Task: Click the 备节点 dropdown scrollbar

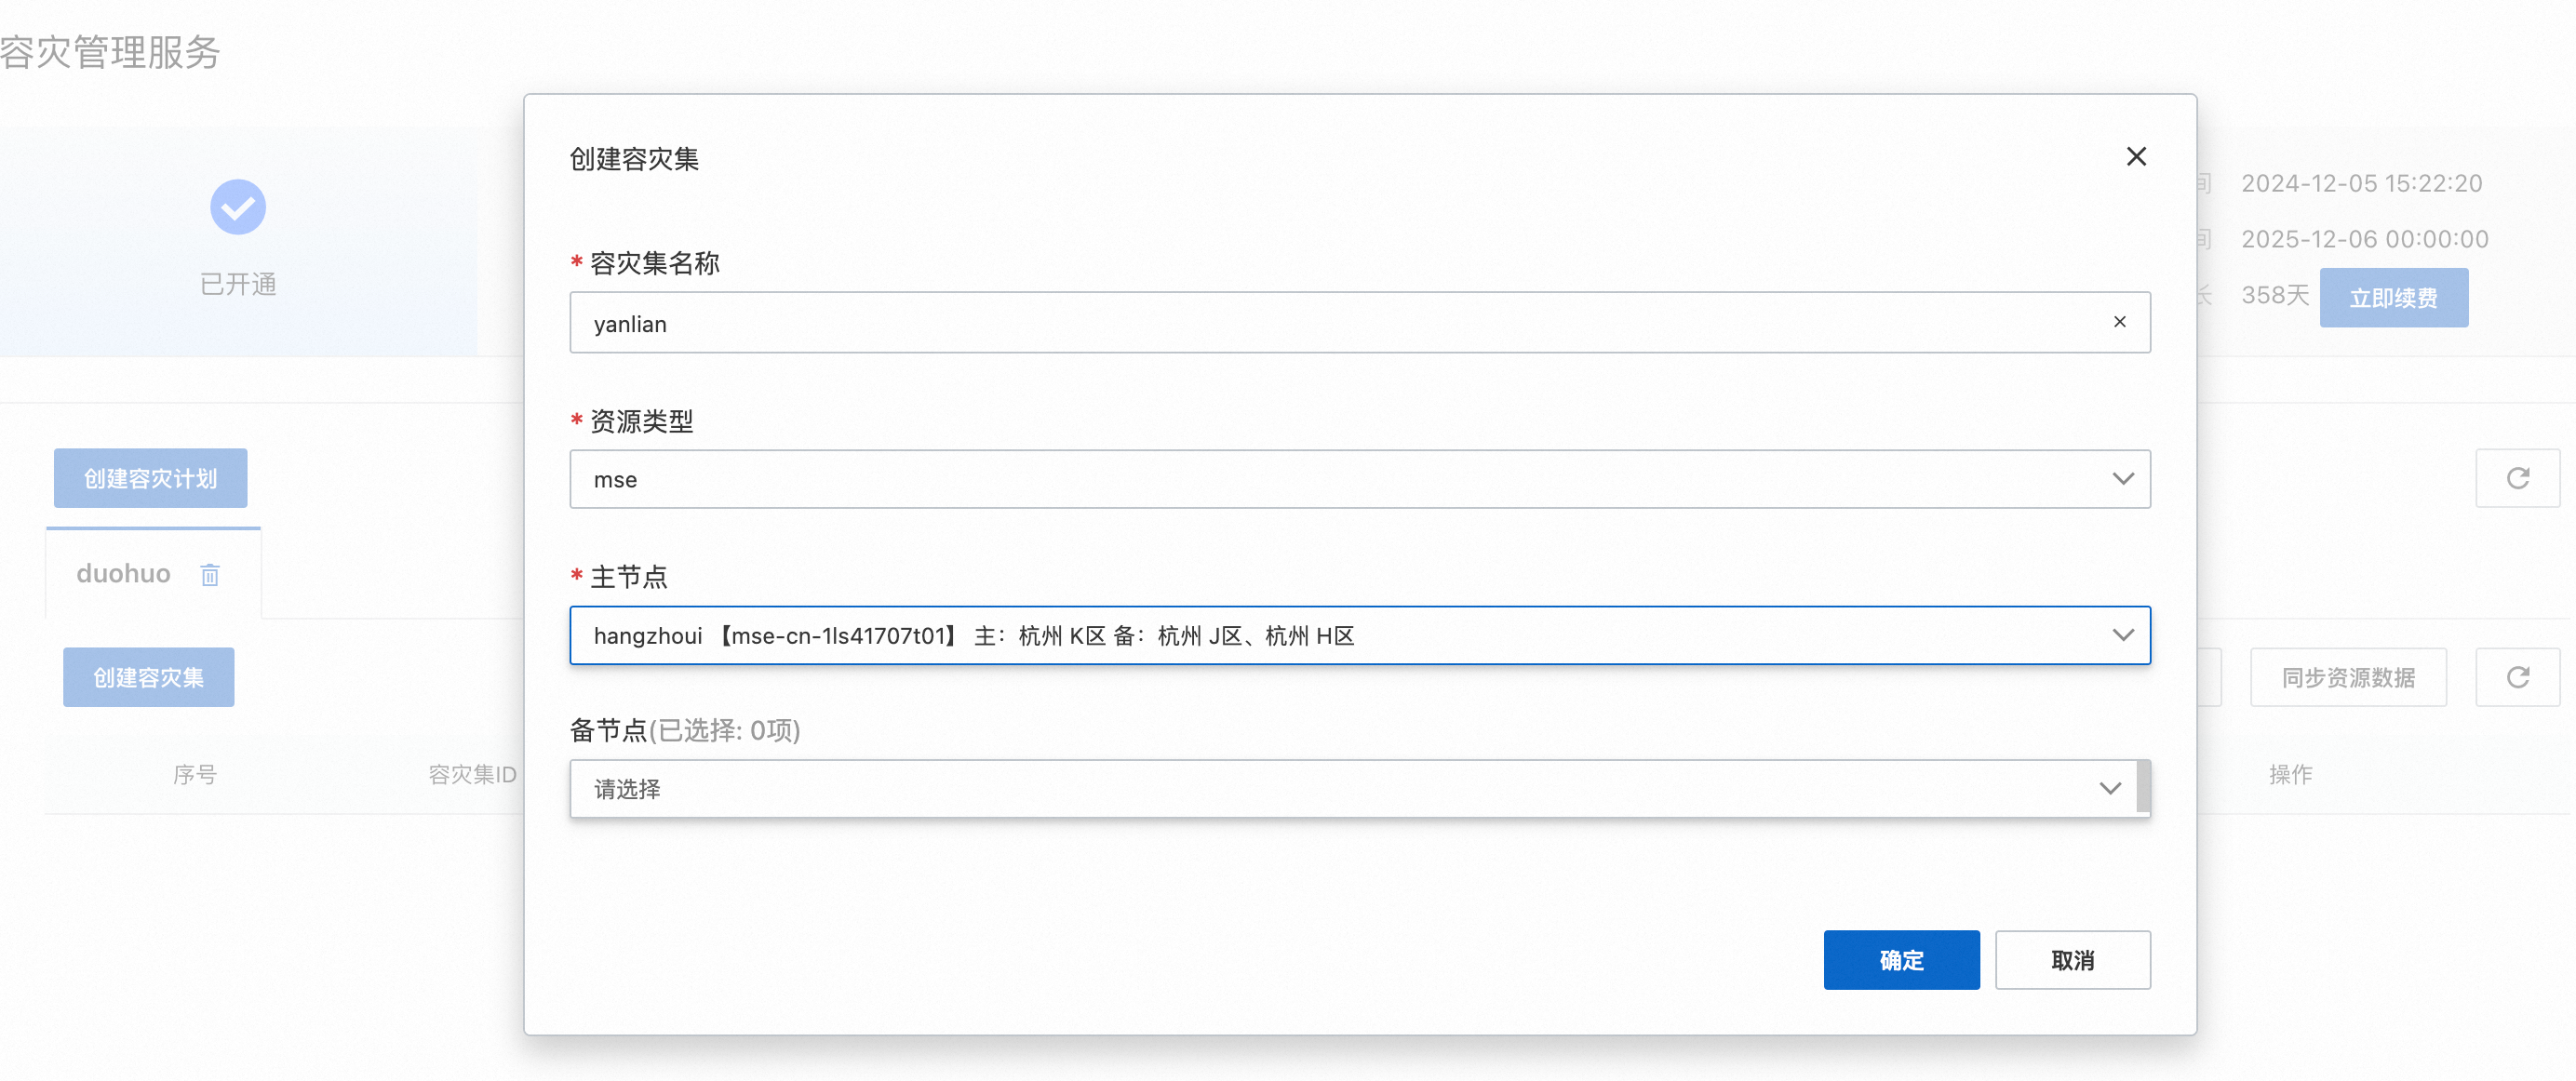Action: pyautogui.click(x=2143, y=787)
